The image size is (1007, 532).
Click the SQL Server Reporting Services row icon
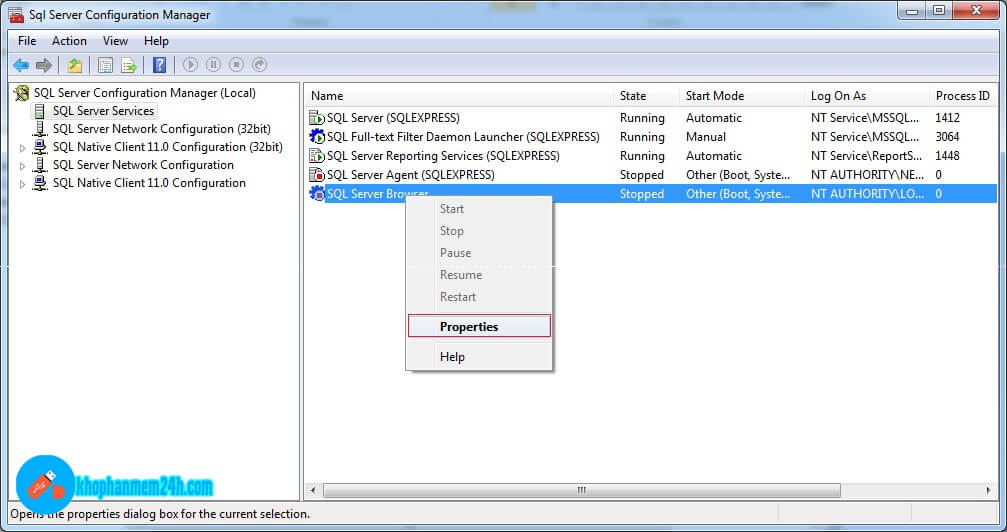(x=317, y=156)
